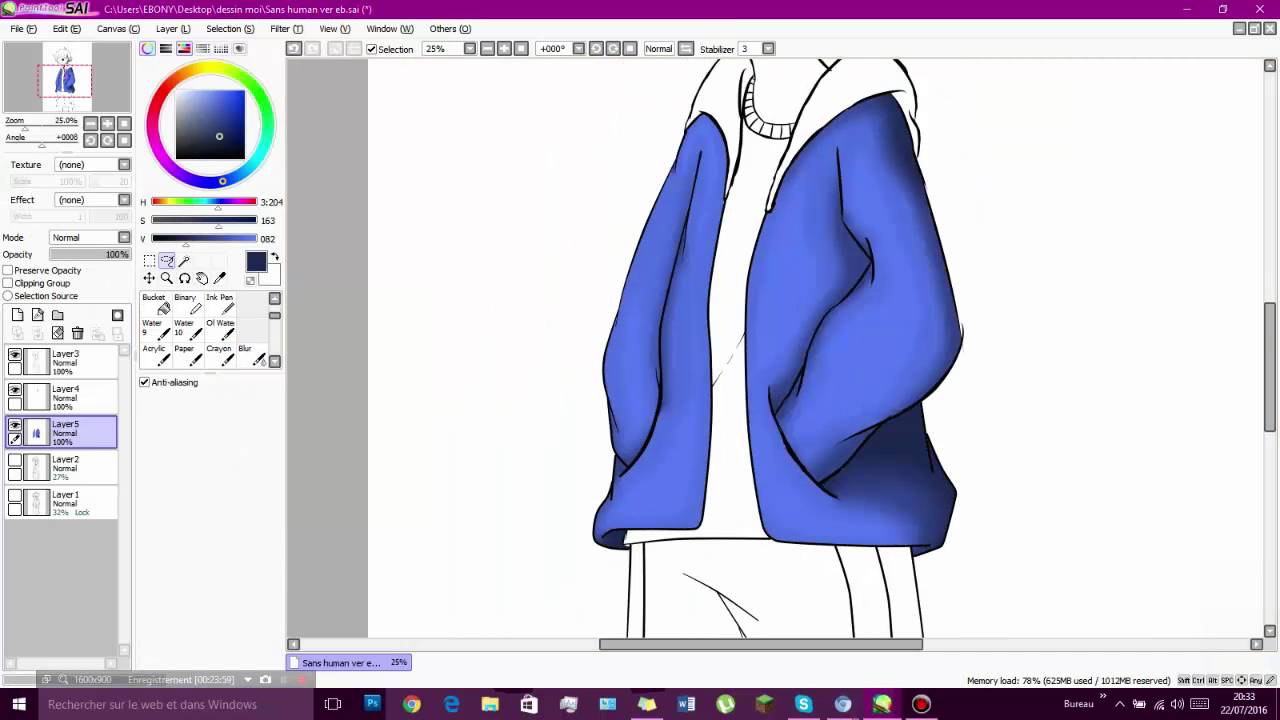The image size is (1280, 720).
Task: Open the File menu
Action: pos(24,29)
